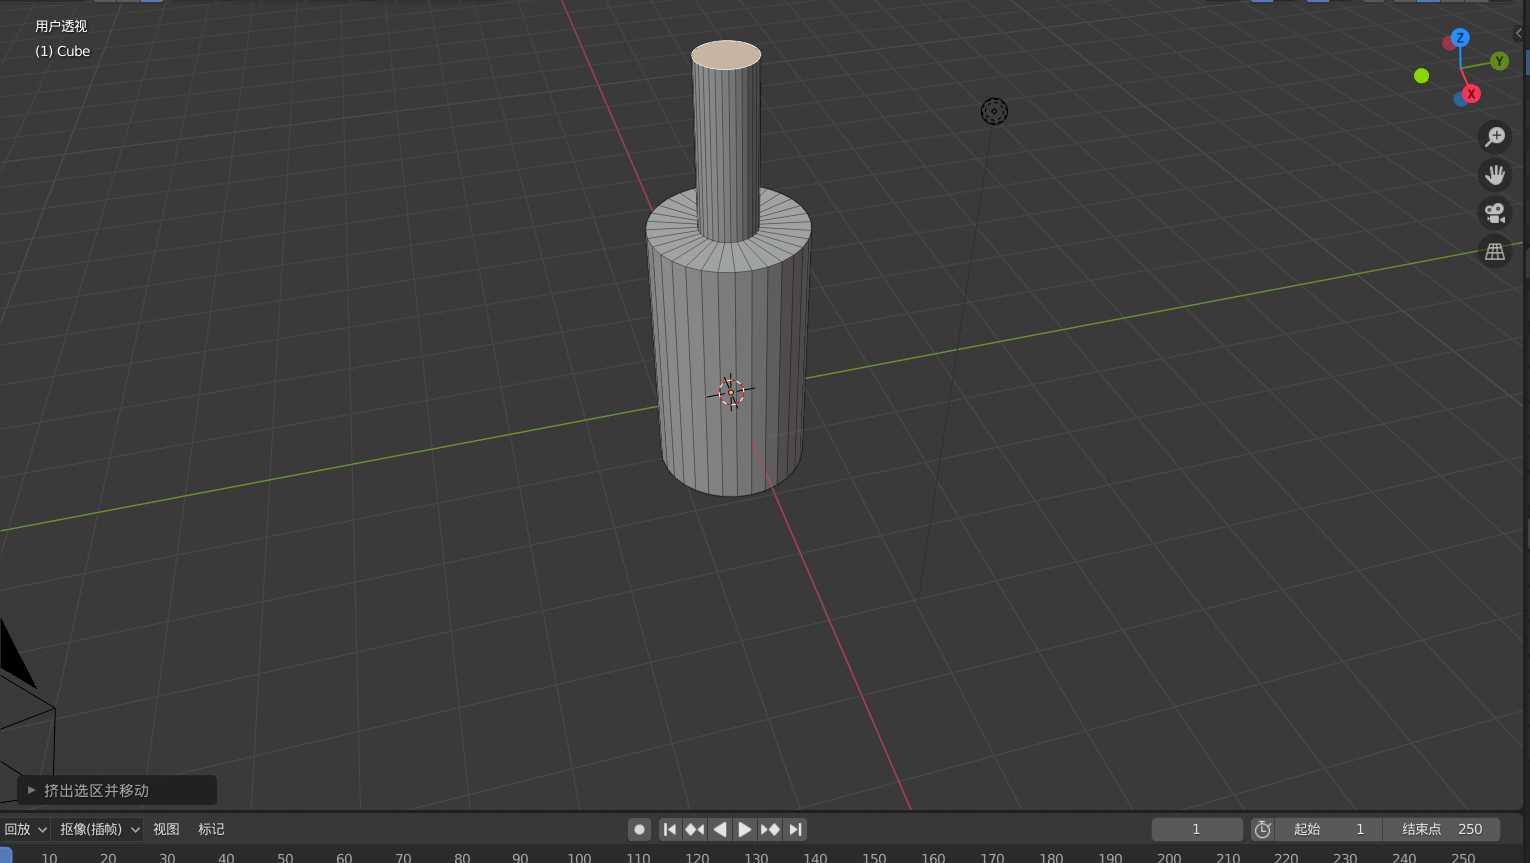Image resolution: width=1530 pixels, height=863 pixels.
Task: Click the X axis on the navigation gizmo
Action: (1471, 94)
